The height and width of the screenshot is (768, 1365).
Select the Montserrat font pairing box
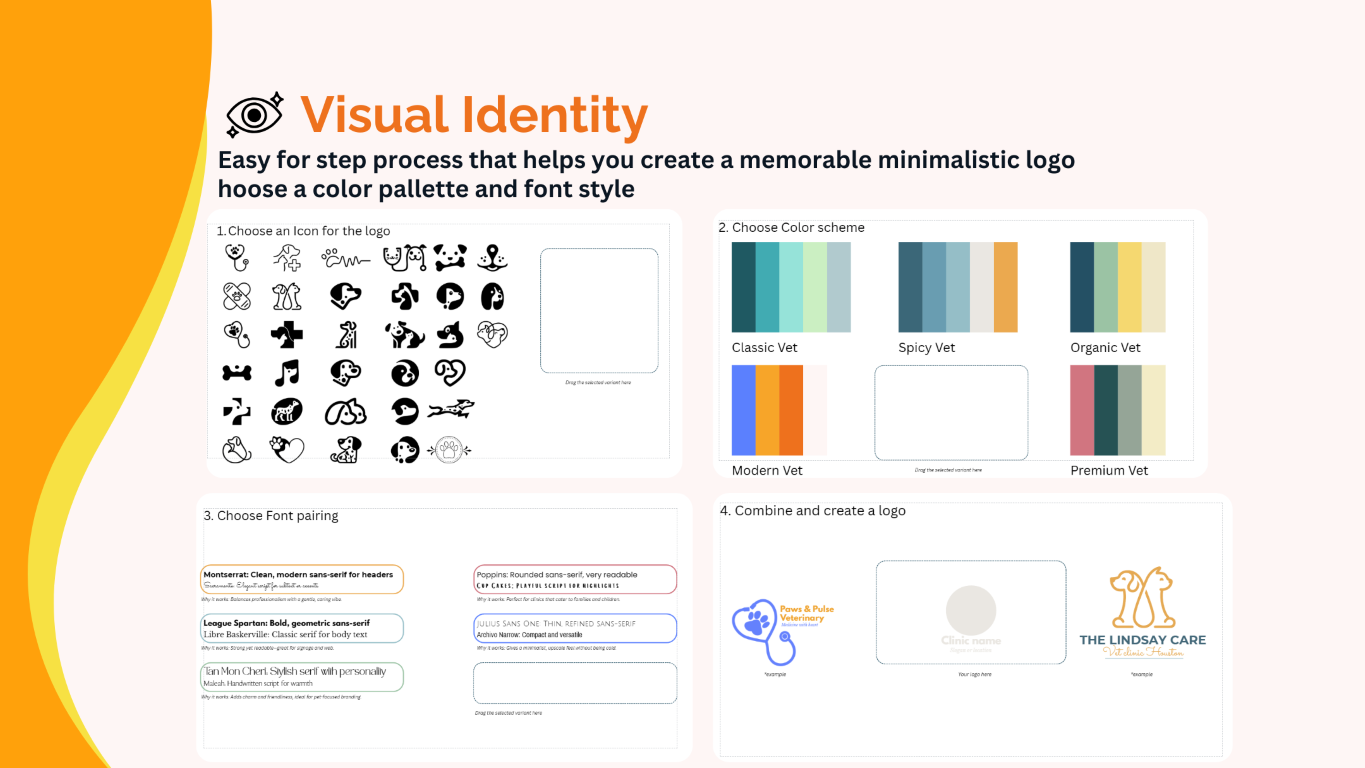[302, 579]
